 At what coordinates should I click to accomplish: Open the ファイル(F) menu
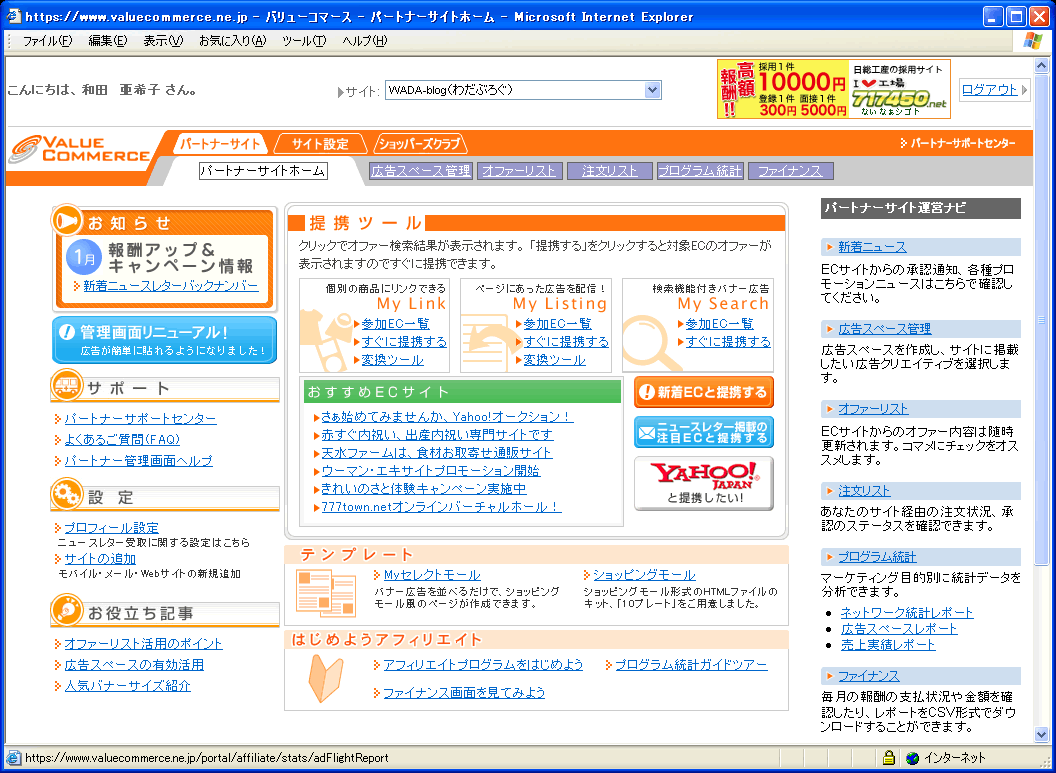click(47, 41)
